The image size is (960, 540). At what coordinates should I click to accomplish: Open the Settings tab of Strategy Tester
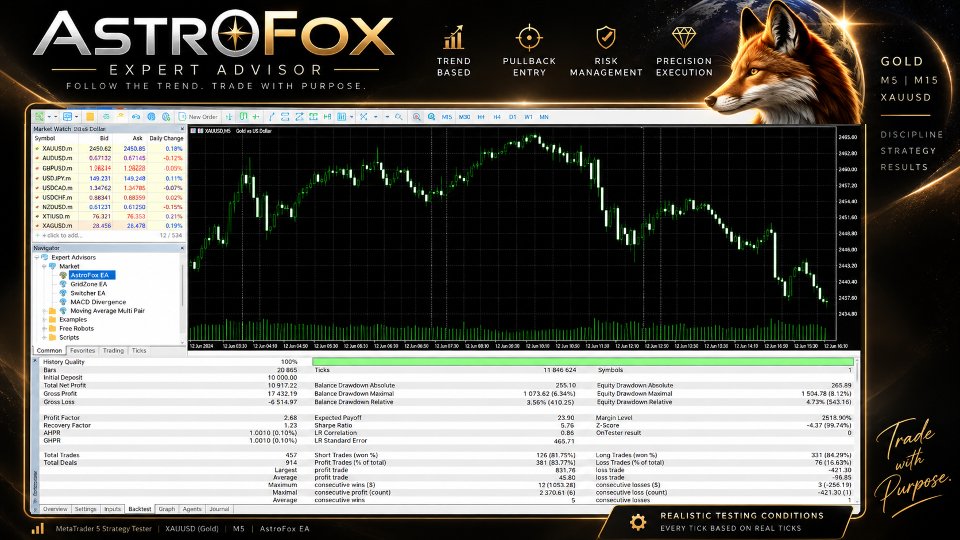(85, 509)
